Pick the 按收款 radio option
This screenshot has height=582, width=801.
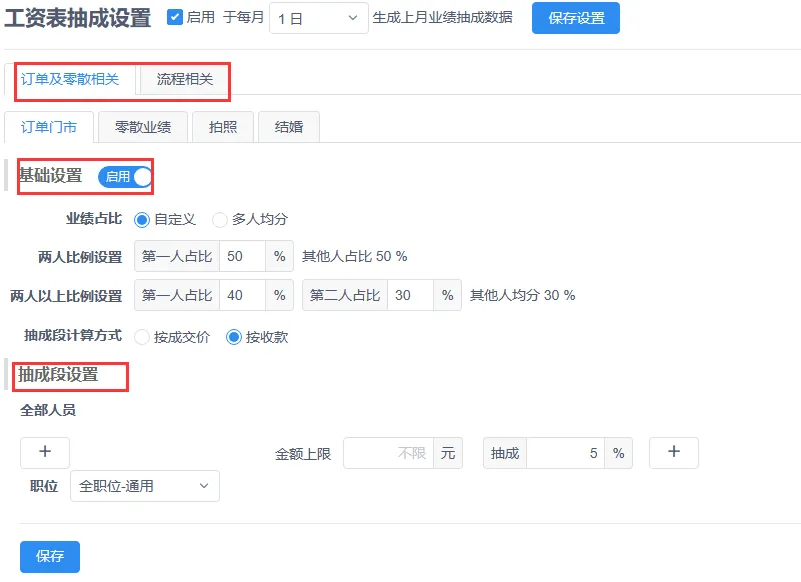pyautogui.click(x=234, y=337)
